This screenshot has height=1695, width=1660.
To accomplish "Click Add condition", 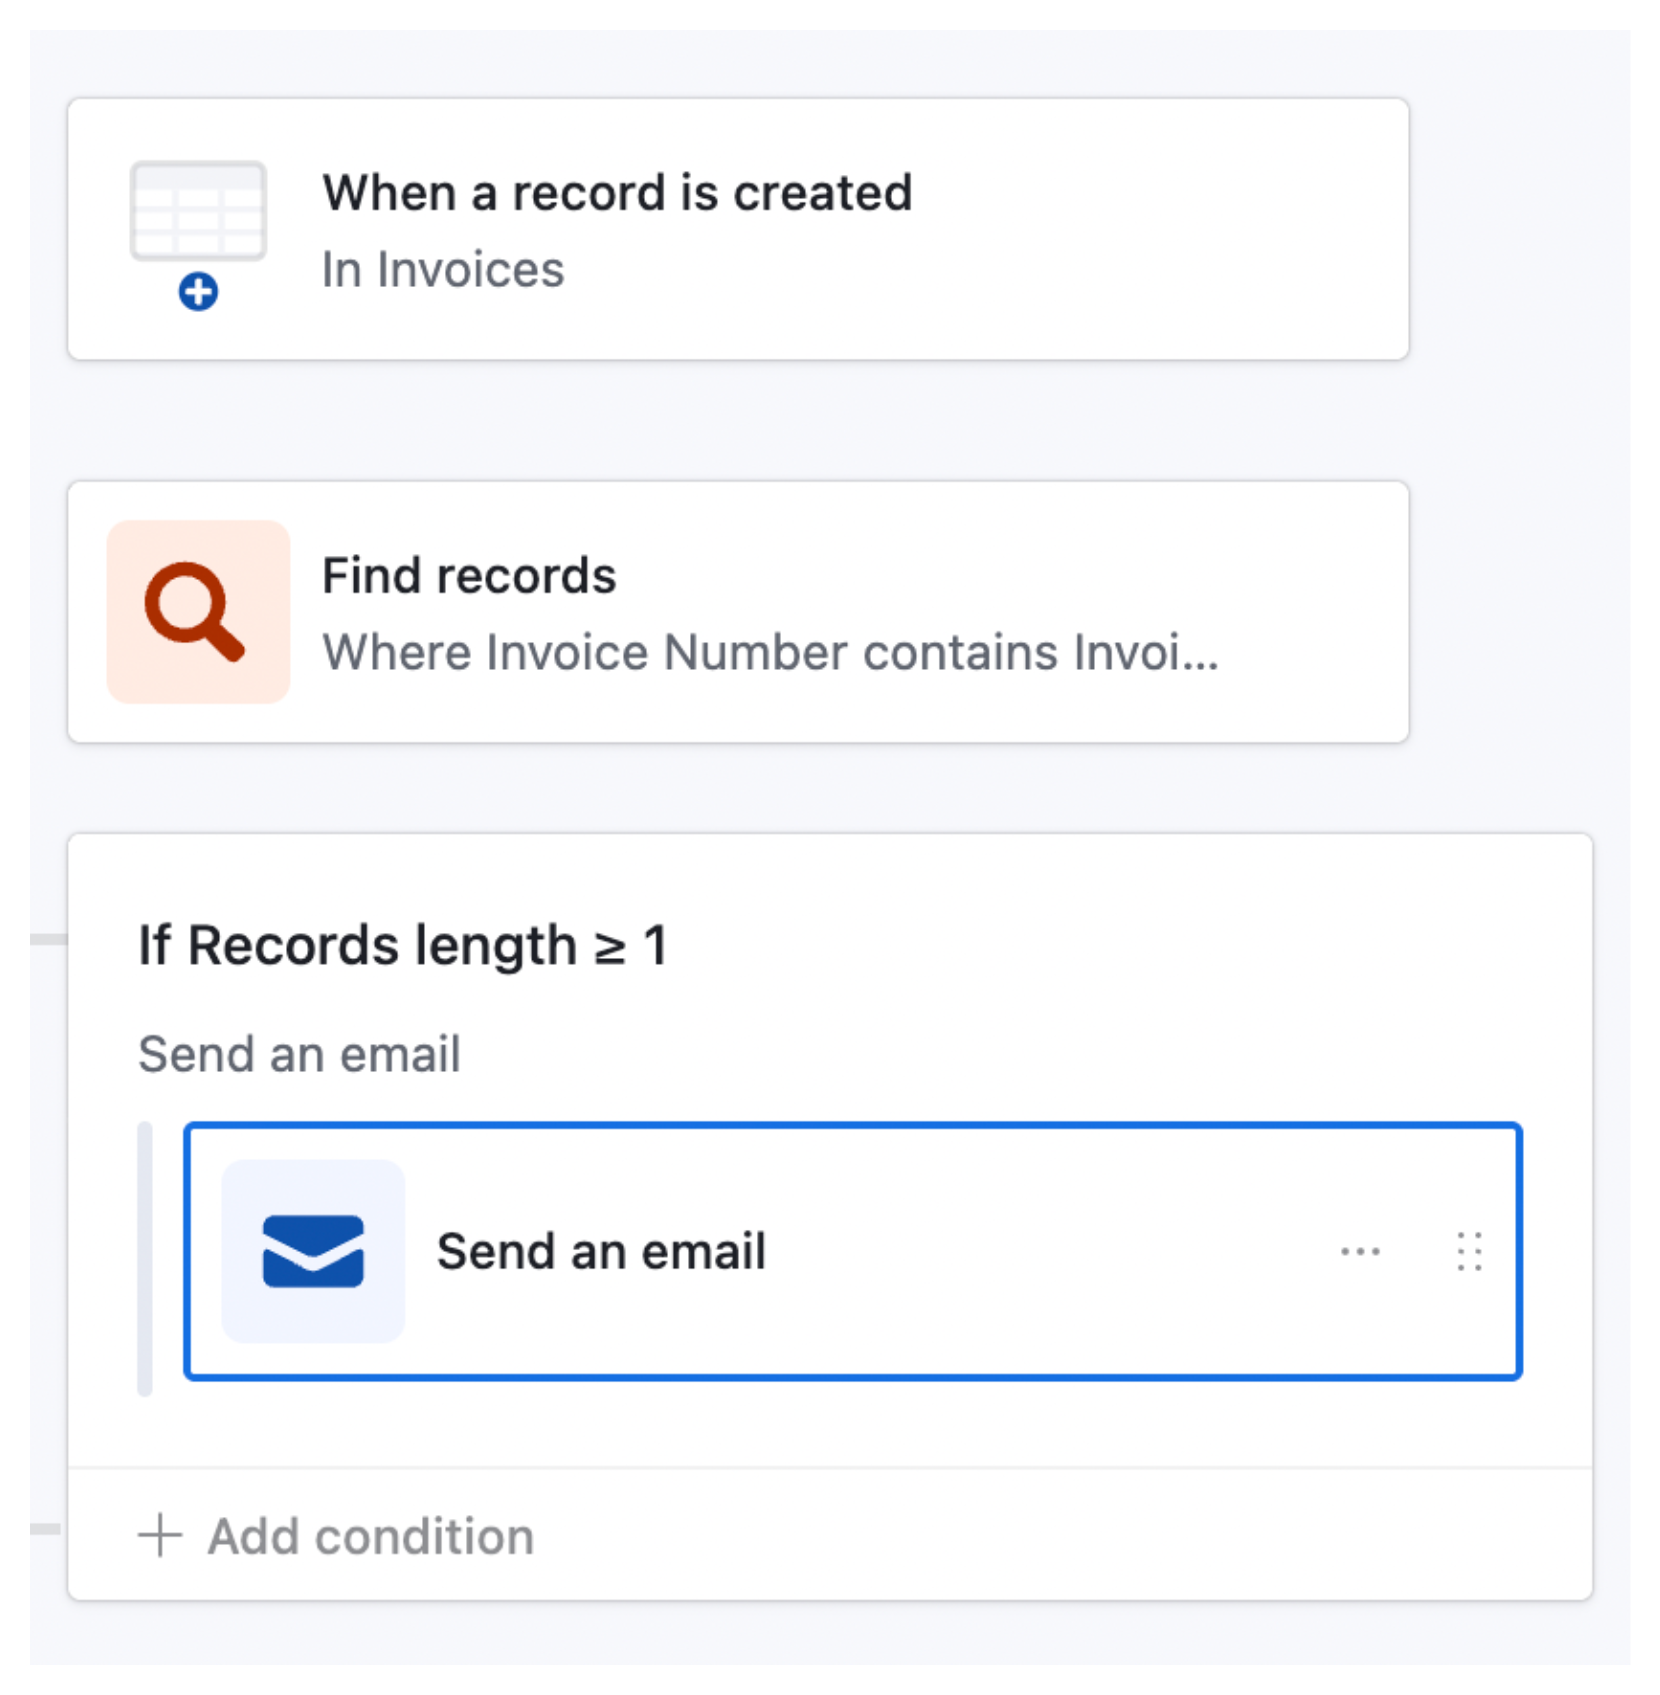I will coord(369,1535).
